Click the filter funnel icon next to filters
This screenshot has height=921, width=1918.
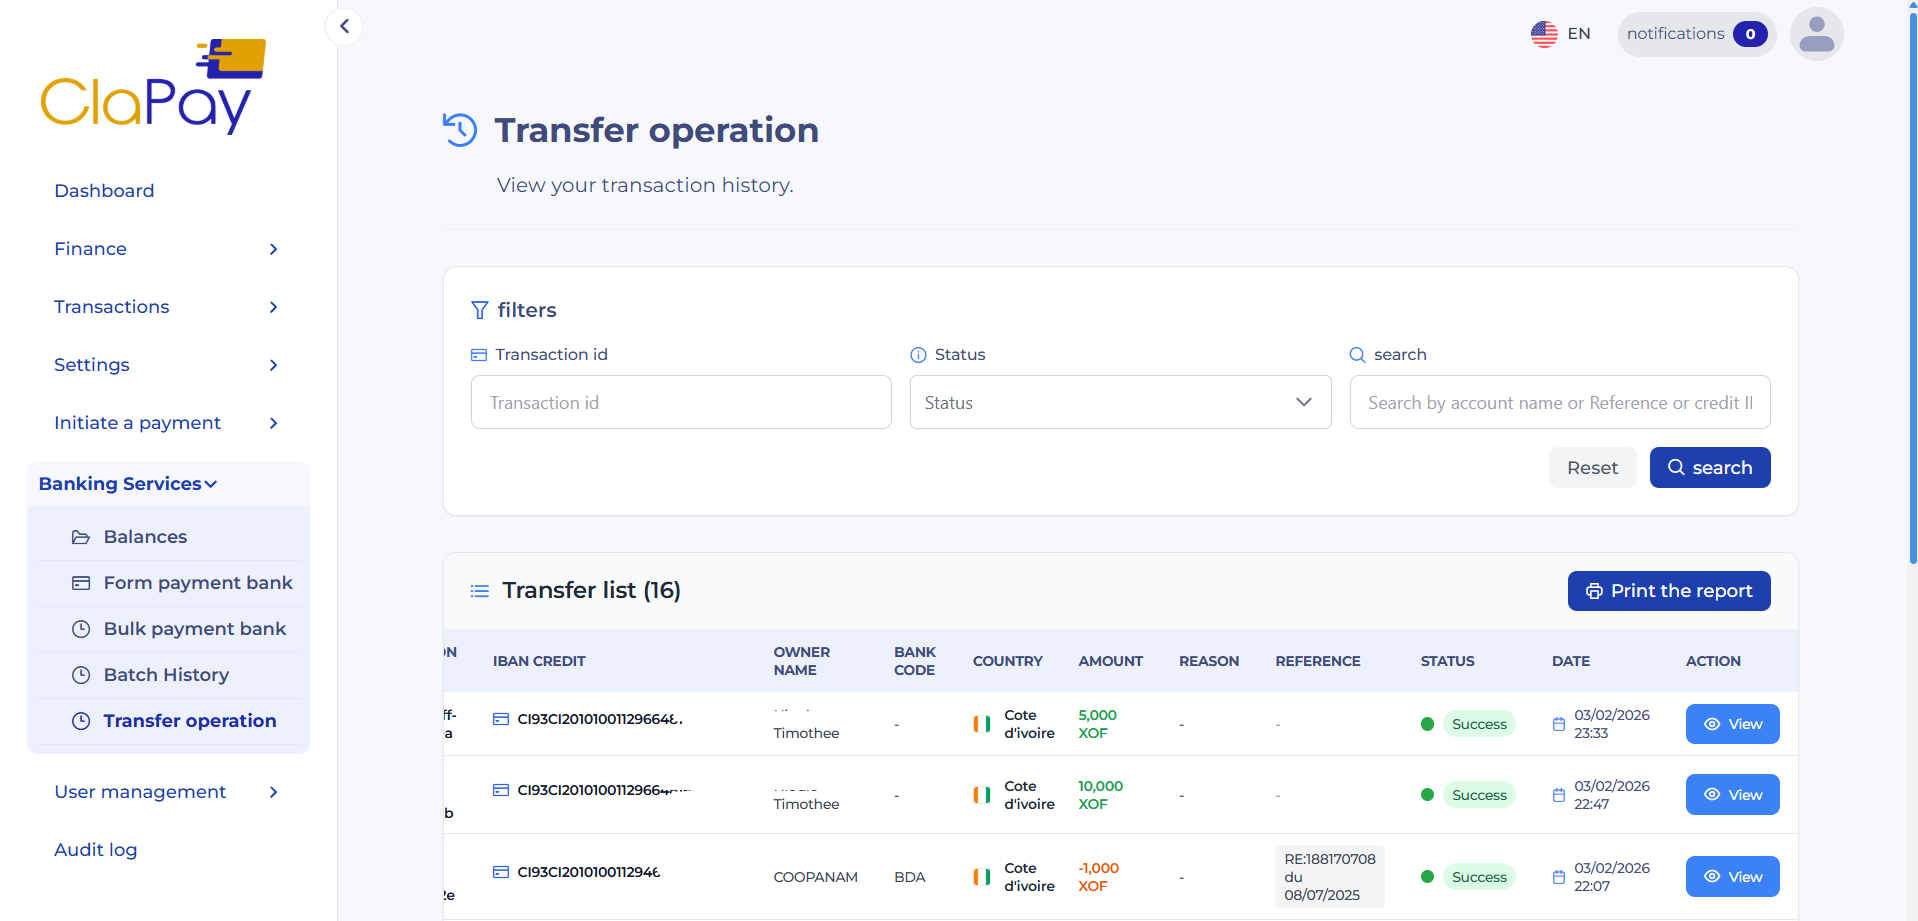(480, 310)
